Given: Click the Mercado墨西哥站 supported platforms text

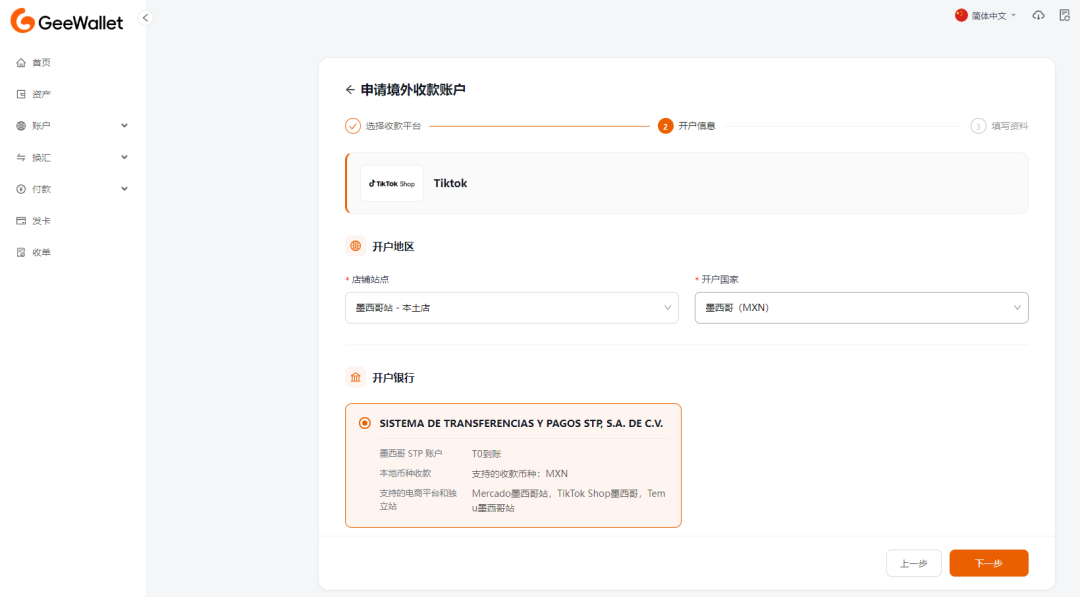Looking at the screenshot, I should click(568, 501).
